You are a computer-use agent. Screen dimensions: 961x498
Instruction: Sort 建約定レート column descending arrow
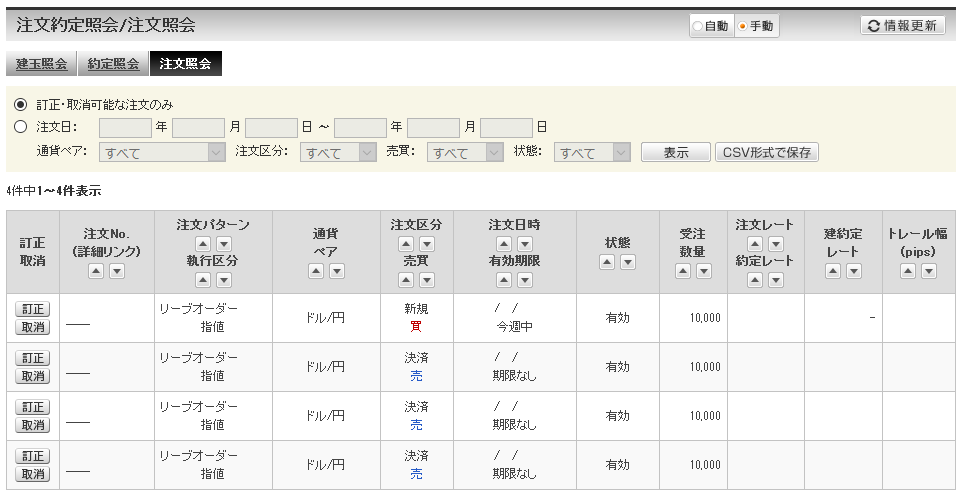(854, 271)
